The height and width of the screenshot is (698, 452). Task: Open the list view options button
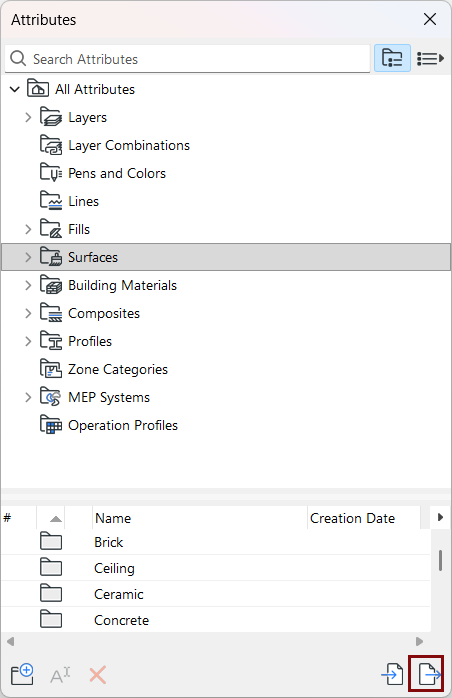tap(430, 58)
